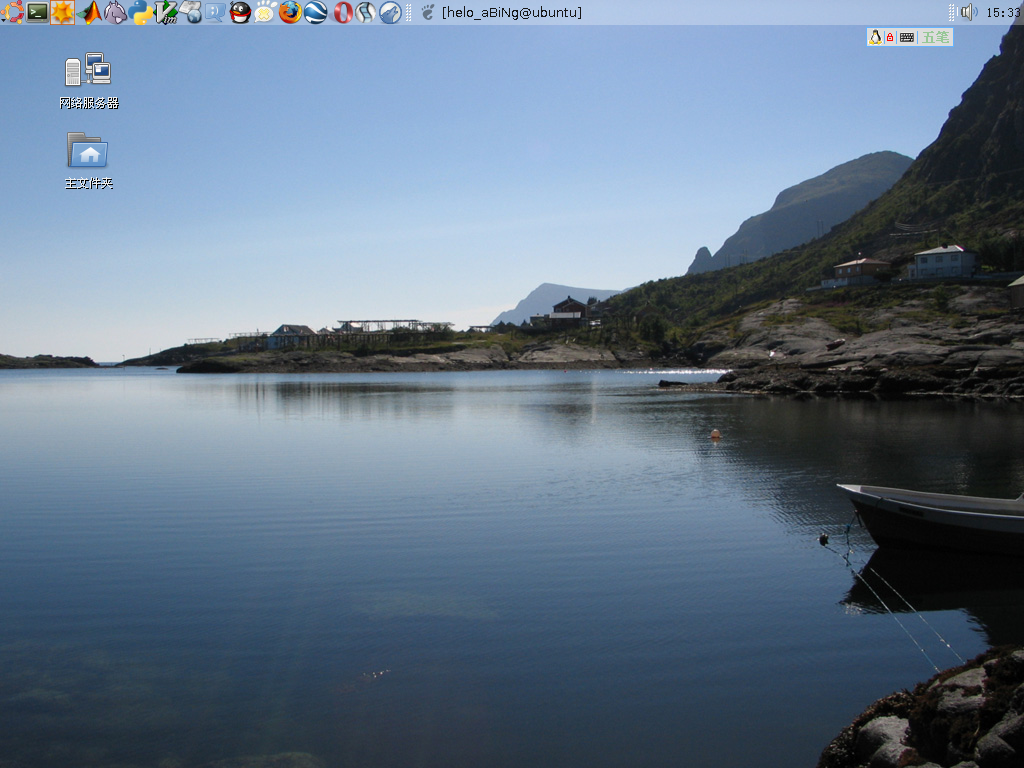The width and height of the screenshot is (1024, 768).
Task: Switch the 五笔 input method
Action: (x=935, y=37)
